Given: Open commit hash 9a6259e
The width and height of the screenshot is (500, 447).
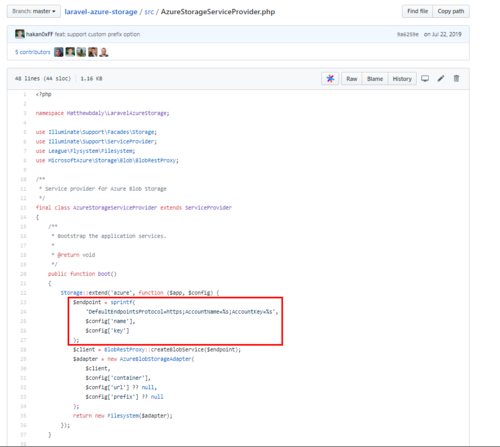Looking at the screenshot, I should 407,34.
